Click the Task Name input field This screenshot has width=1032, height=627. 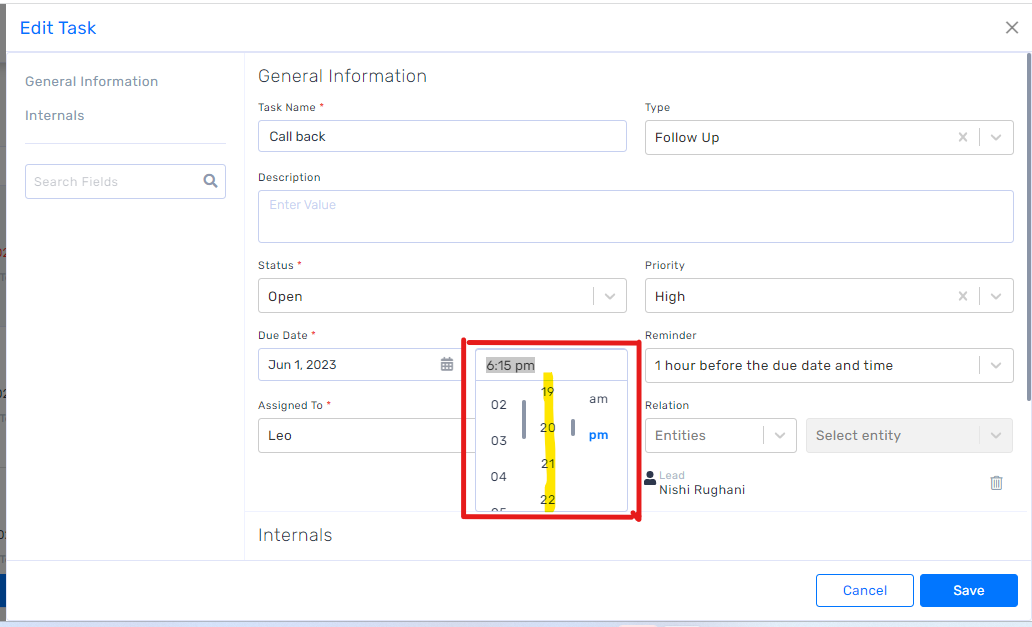point(442,137)
